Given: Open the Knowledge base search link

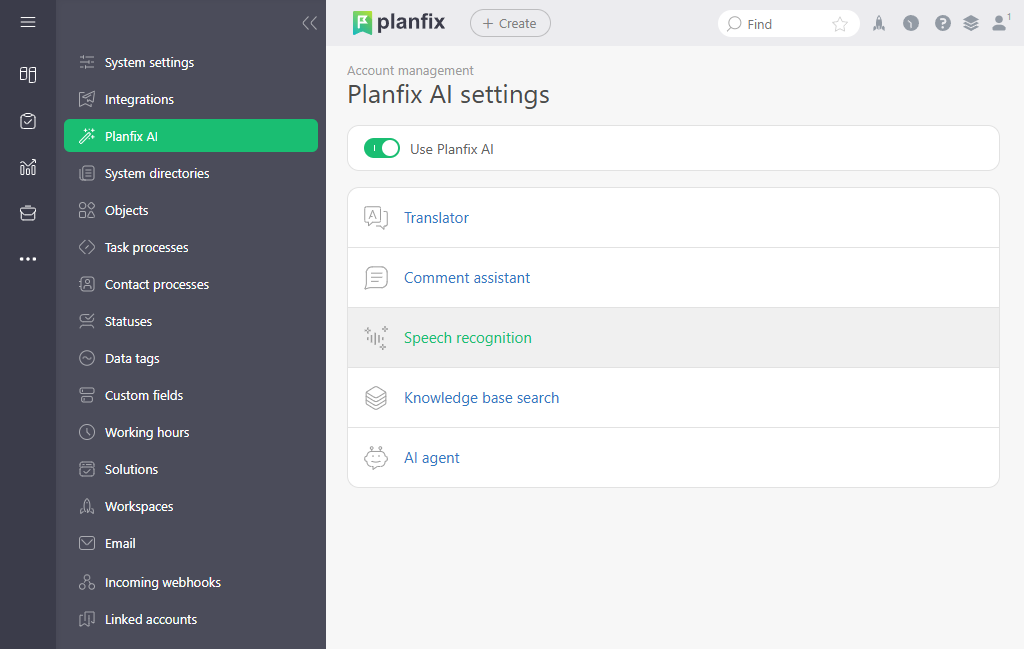Looking at the screenshot, I should (x=481, y=398).
